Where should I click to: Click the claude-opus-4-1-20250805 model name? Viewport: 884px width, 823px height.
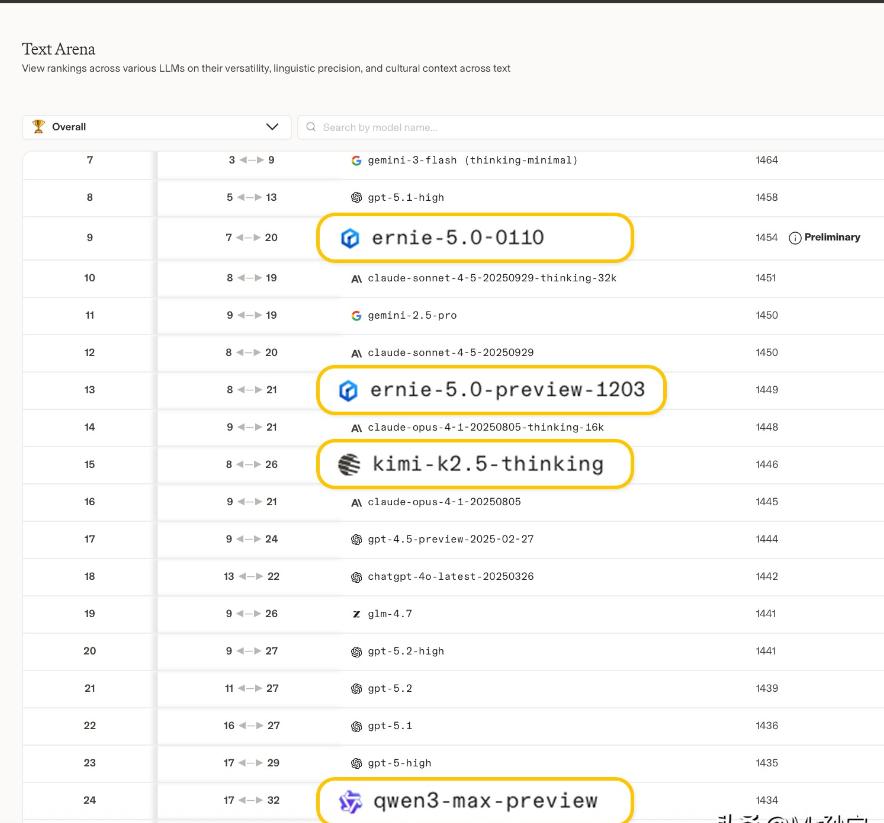tap(444, 502)
